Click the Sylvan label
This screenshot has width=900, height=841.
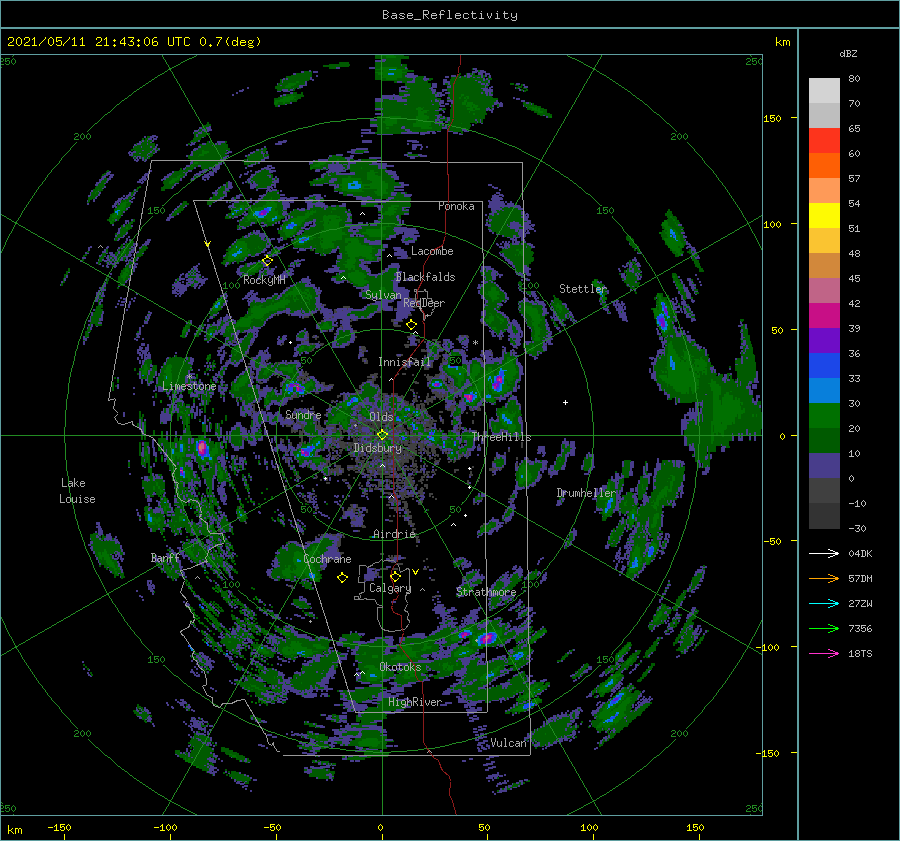pos(383,295)
